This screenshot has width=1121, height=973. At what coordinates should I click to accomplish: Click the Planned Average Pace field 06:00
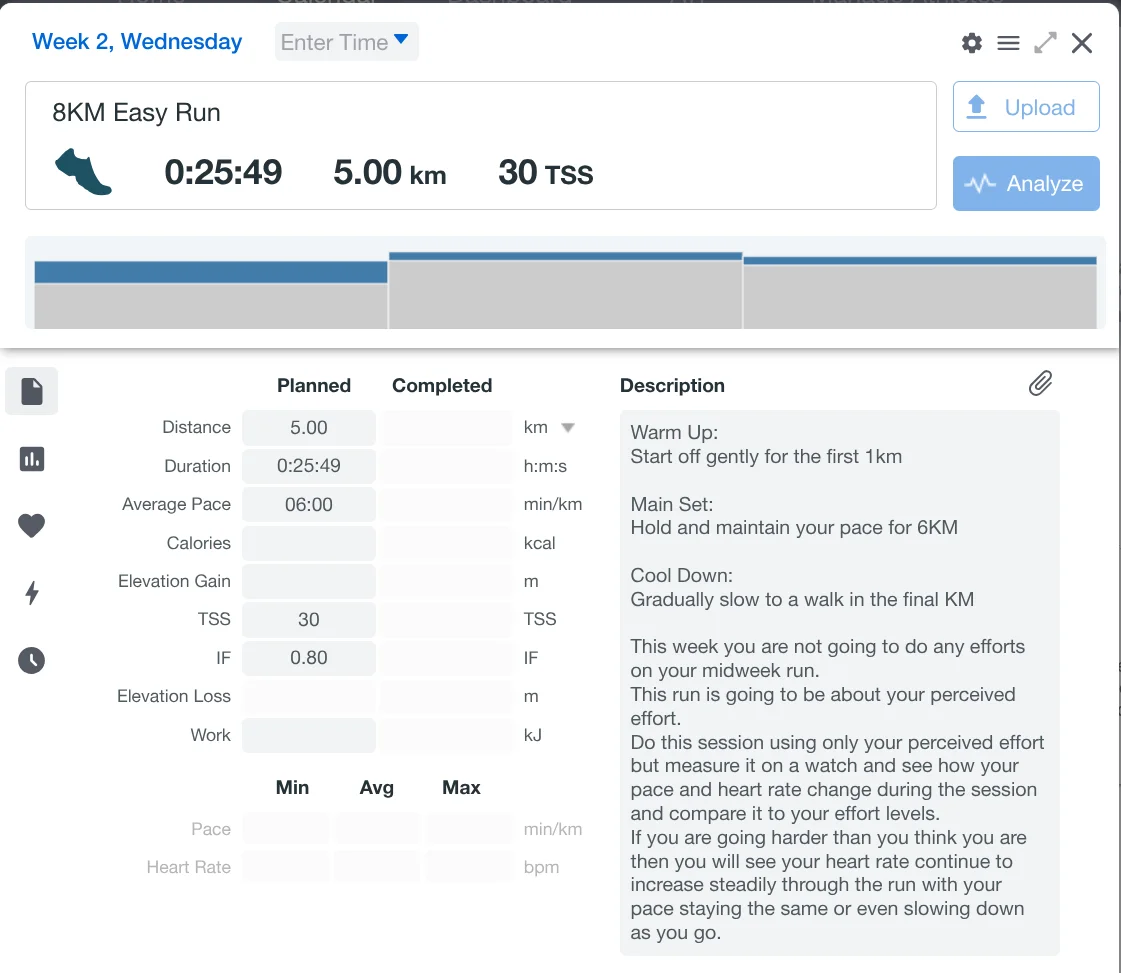point(309,505)
